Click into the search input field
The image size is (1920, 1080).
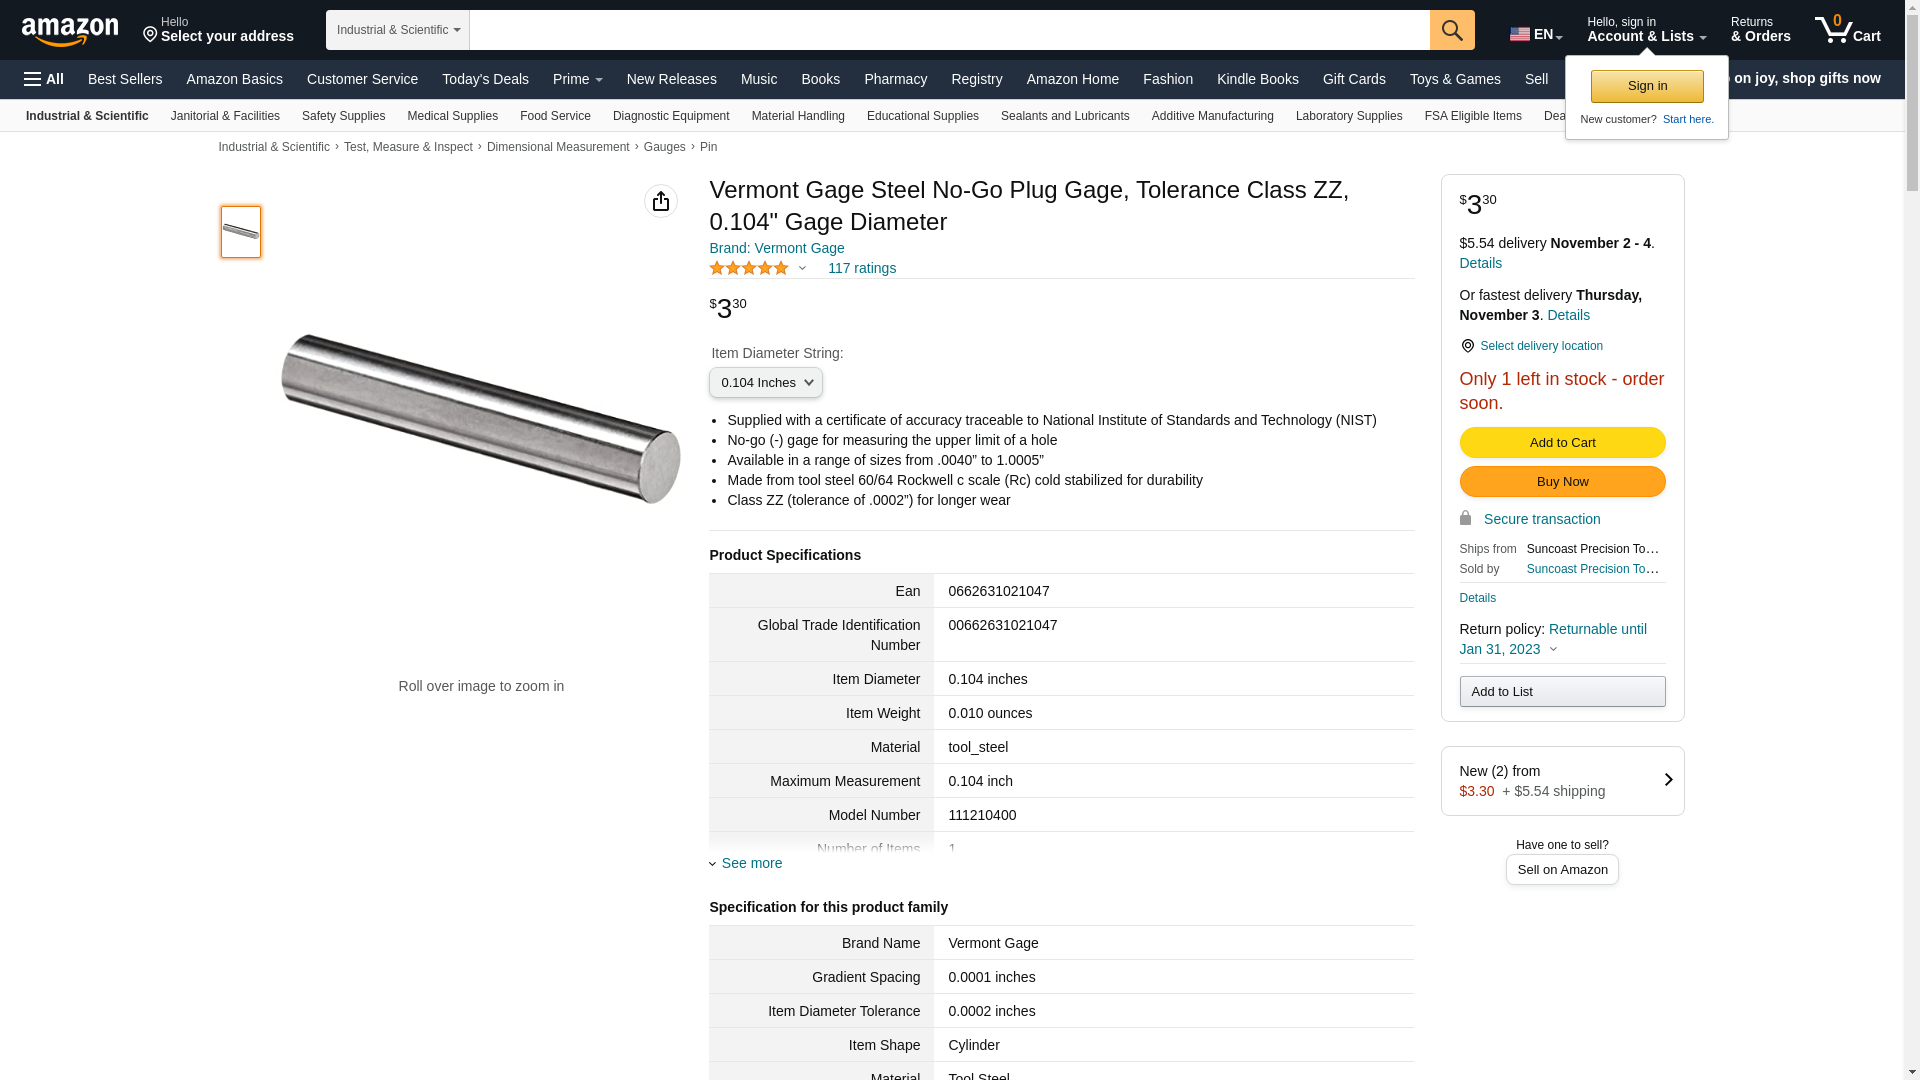[950, 30]
